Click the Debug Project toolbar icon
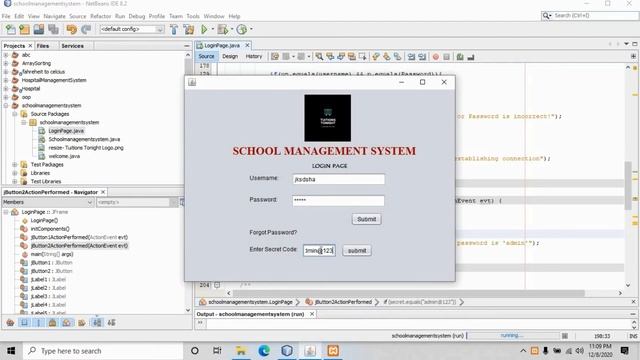 (x=223, y=29)
